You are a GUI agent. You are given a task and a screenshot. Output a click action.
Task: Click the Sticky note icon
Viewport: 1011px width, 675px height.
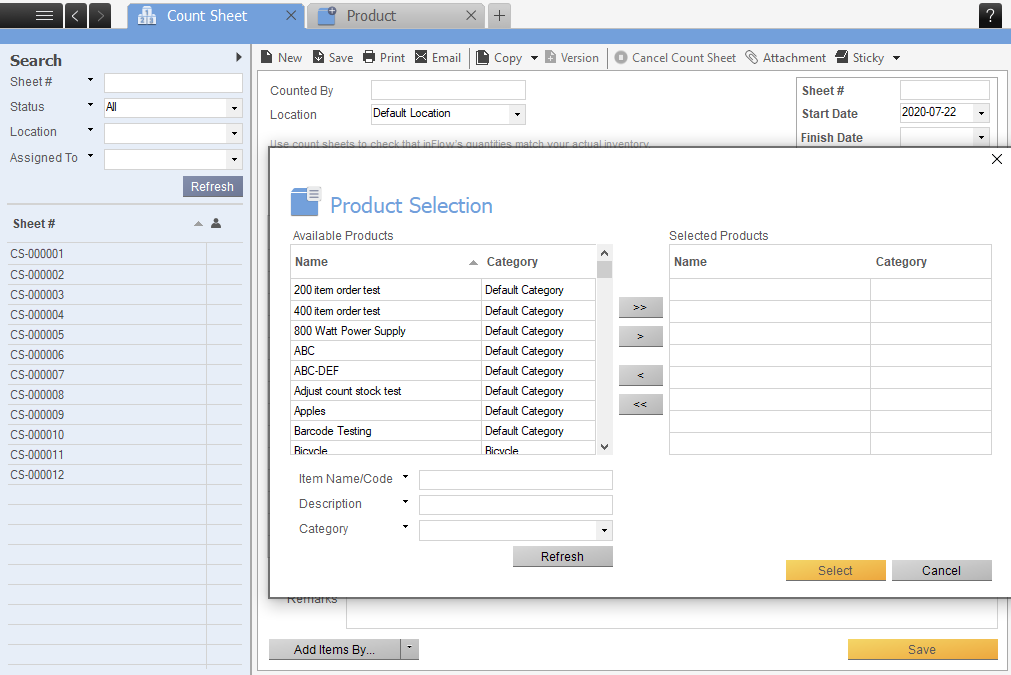point(842,58)
